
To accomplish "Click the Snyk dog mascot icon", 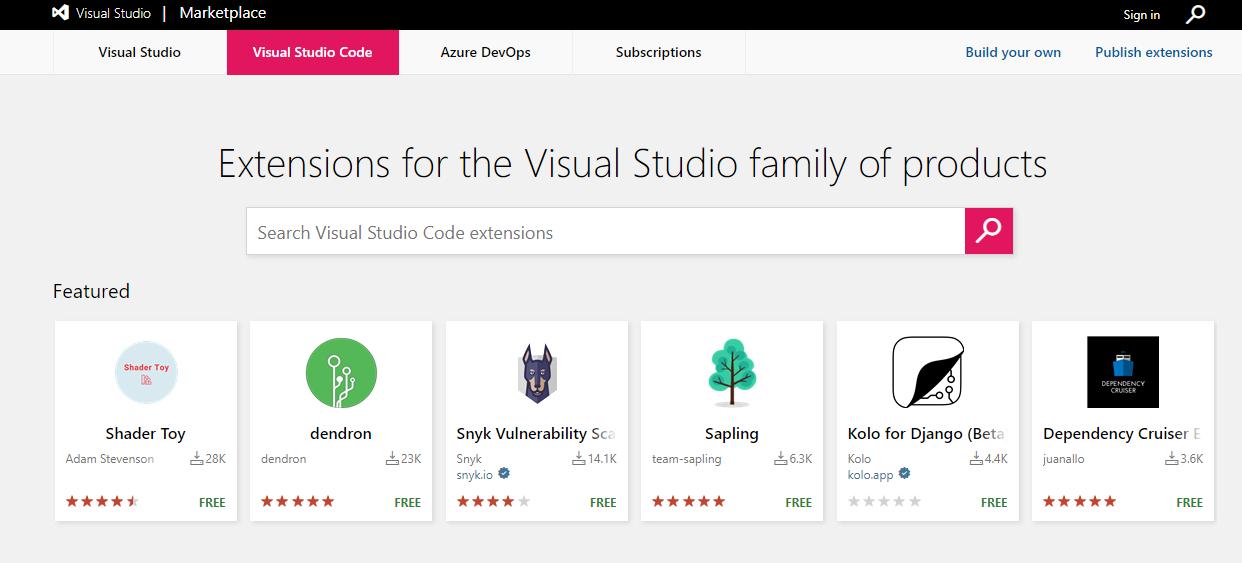I will (537, 372).
